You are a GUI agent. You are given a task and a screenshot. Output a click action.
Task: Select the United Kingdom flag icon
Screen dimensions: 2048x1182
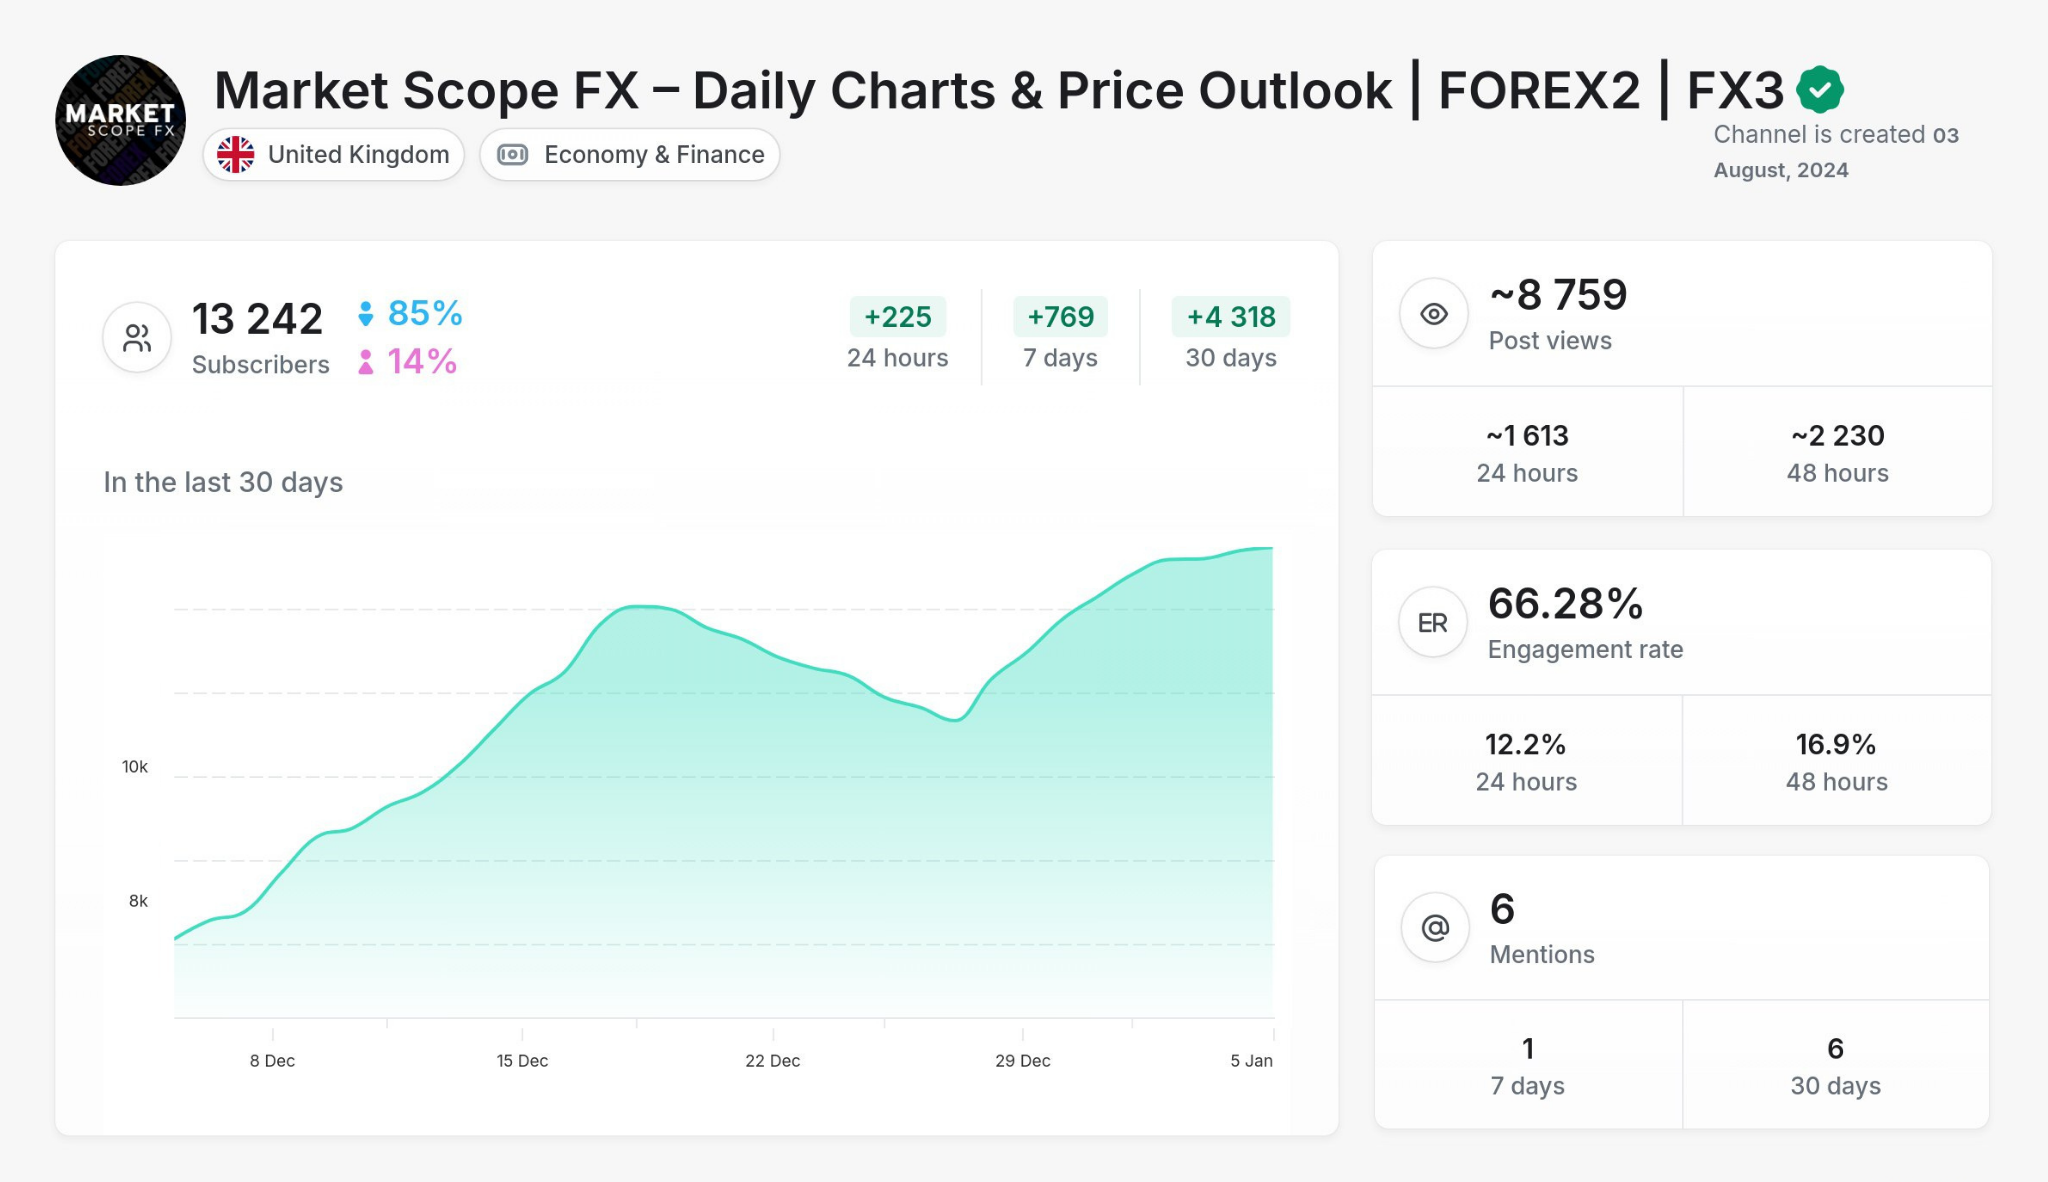click(238, 154)
